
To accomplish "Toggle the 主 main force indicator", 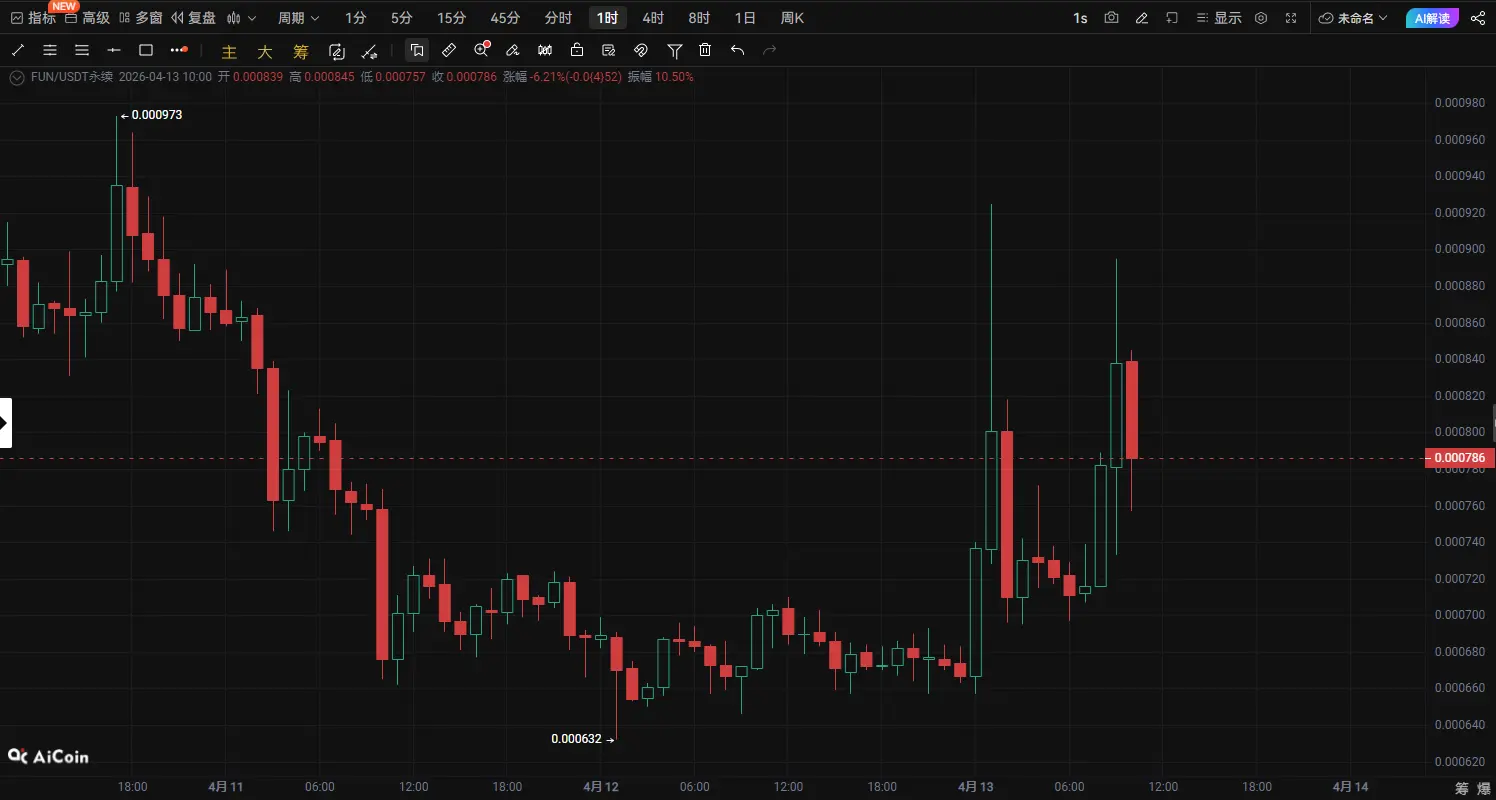I will tap(229, 51).
